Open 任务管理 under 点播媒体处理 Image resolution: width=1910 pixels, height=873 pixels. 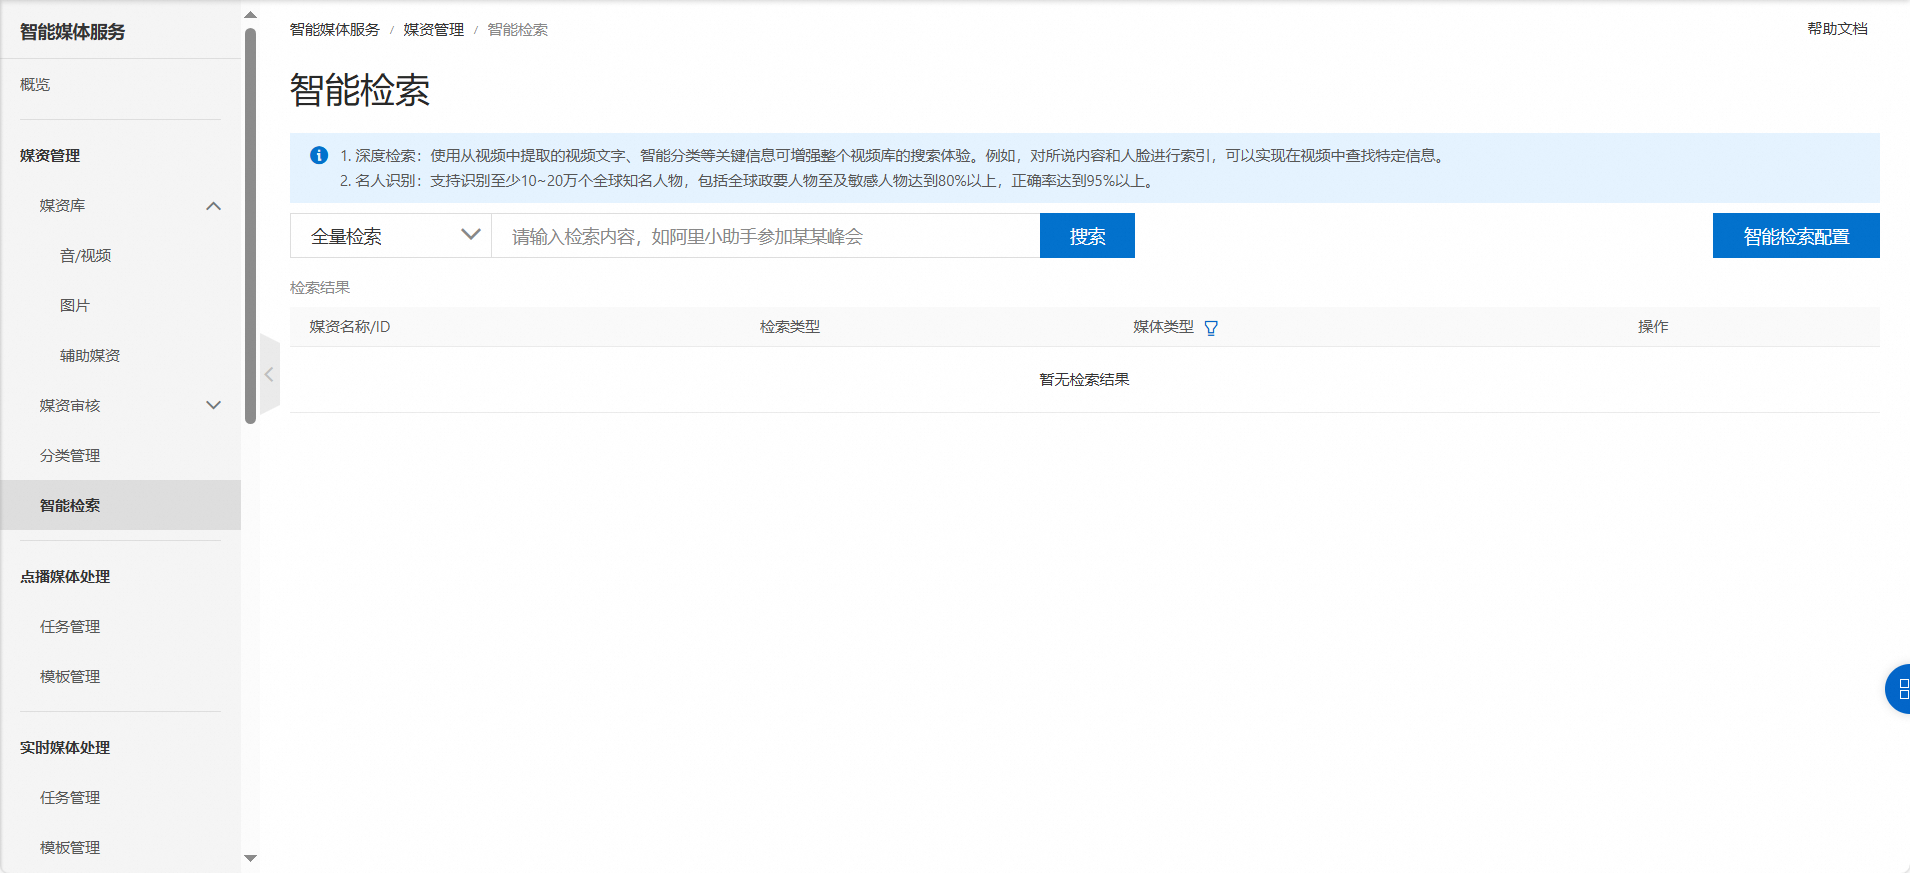click(x=70, y=627)
